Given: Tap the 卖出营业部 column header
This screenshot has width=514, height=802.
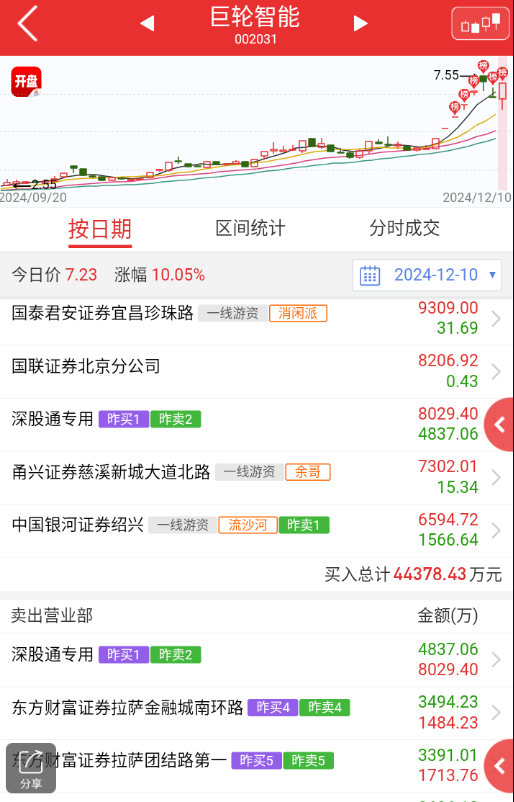Looking at the screenshot, I should (52, 615).
